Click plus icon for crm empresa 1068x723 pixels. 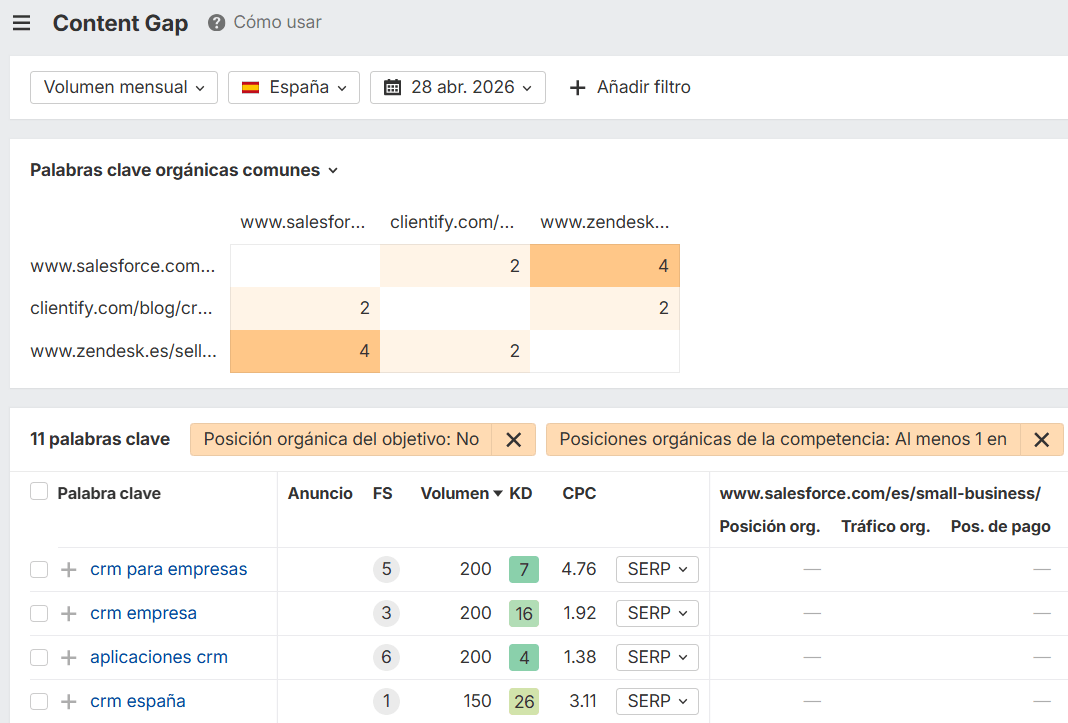click(68, 613)
